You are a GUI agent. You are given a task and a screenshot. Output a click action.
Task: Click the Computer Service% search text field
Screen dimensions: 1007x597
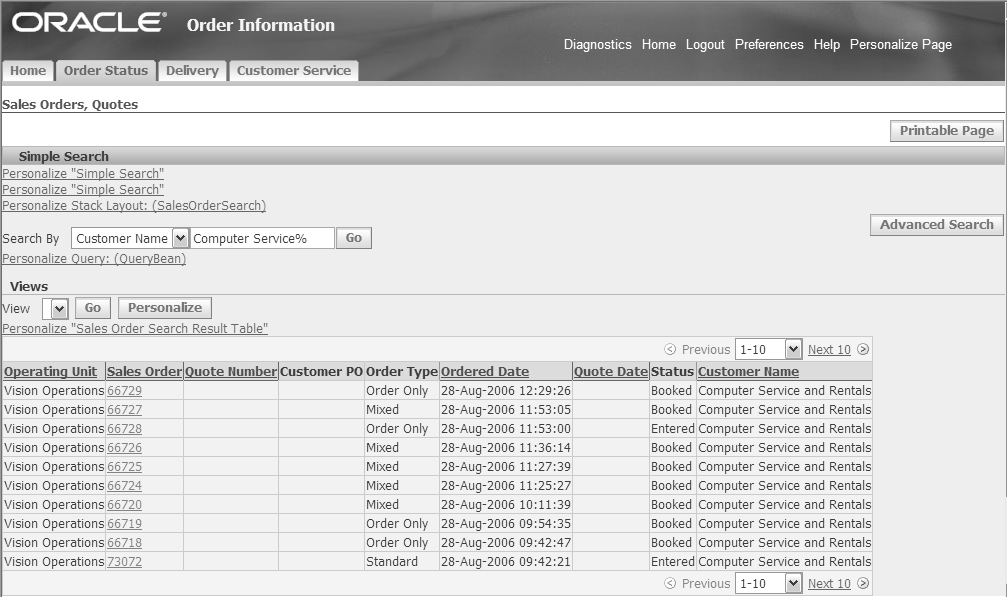pyautogui.click(x=262, y=238)
